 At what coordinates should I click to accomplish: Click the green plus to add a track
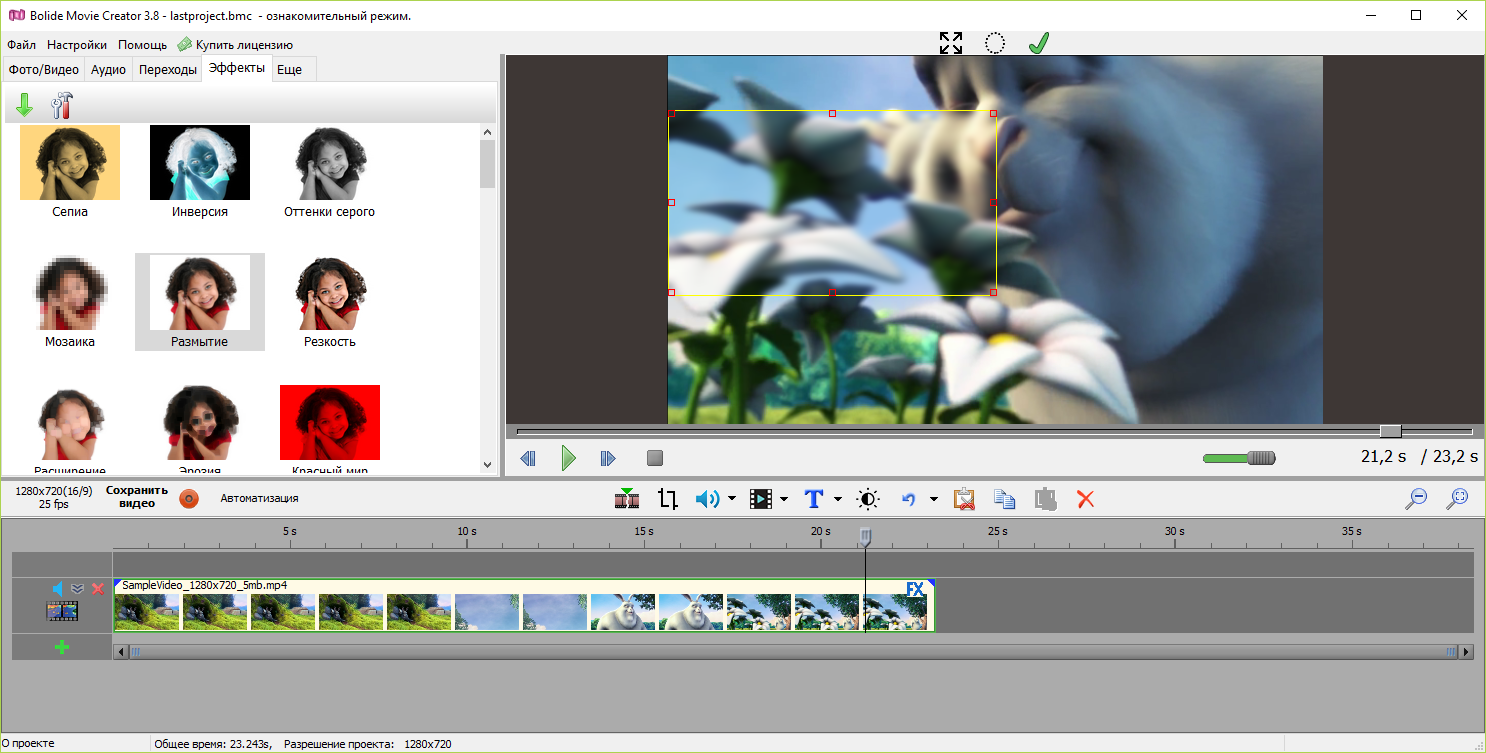[x=62, y=647]
